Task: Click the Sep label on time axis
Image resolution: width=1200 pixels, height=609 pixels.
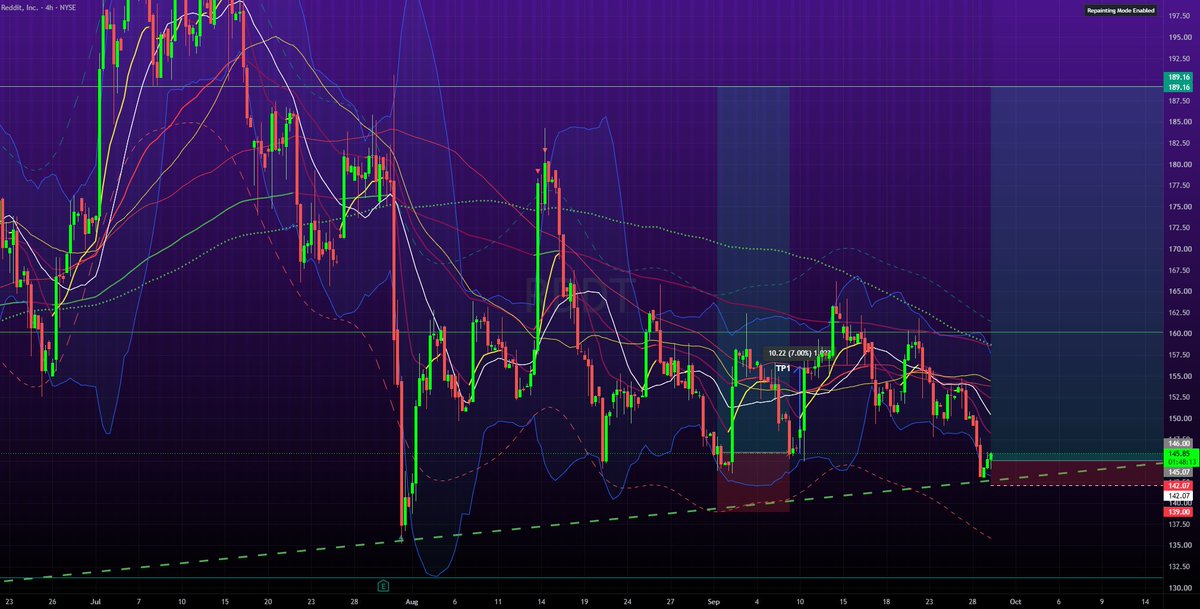Action: point(713,603)
